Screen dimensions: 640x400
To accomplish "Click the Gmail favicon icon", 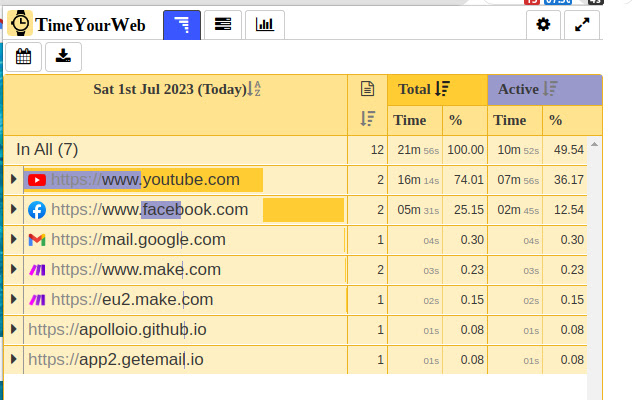I will [x=37, y=240].
